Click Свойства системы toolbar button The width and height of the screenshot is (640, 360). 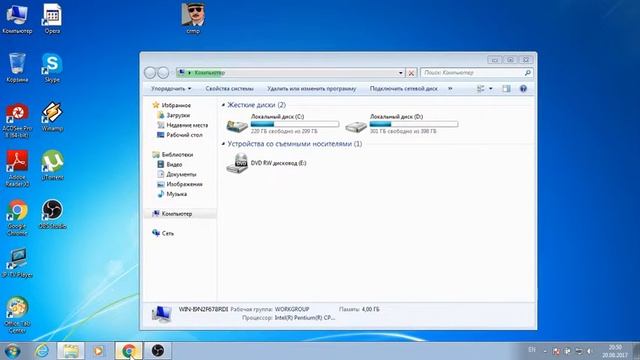229,89
